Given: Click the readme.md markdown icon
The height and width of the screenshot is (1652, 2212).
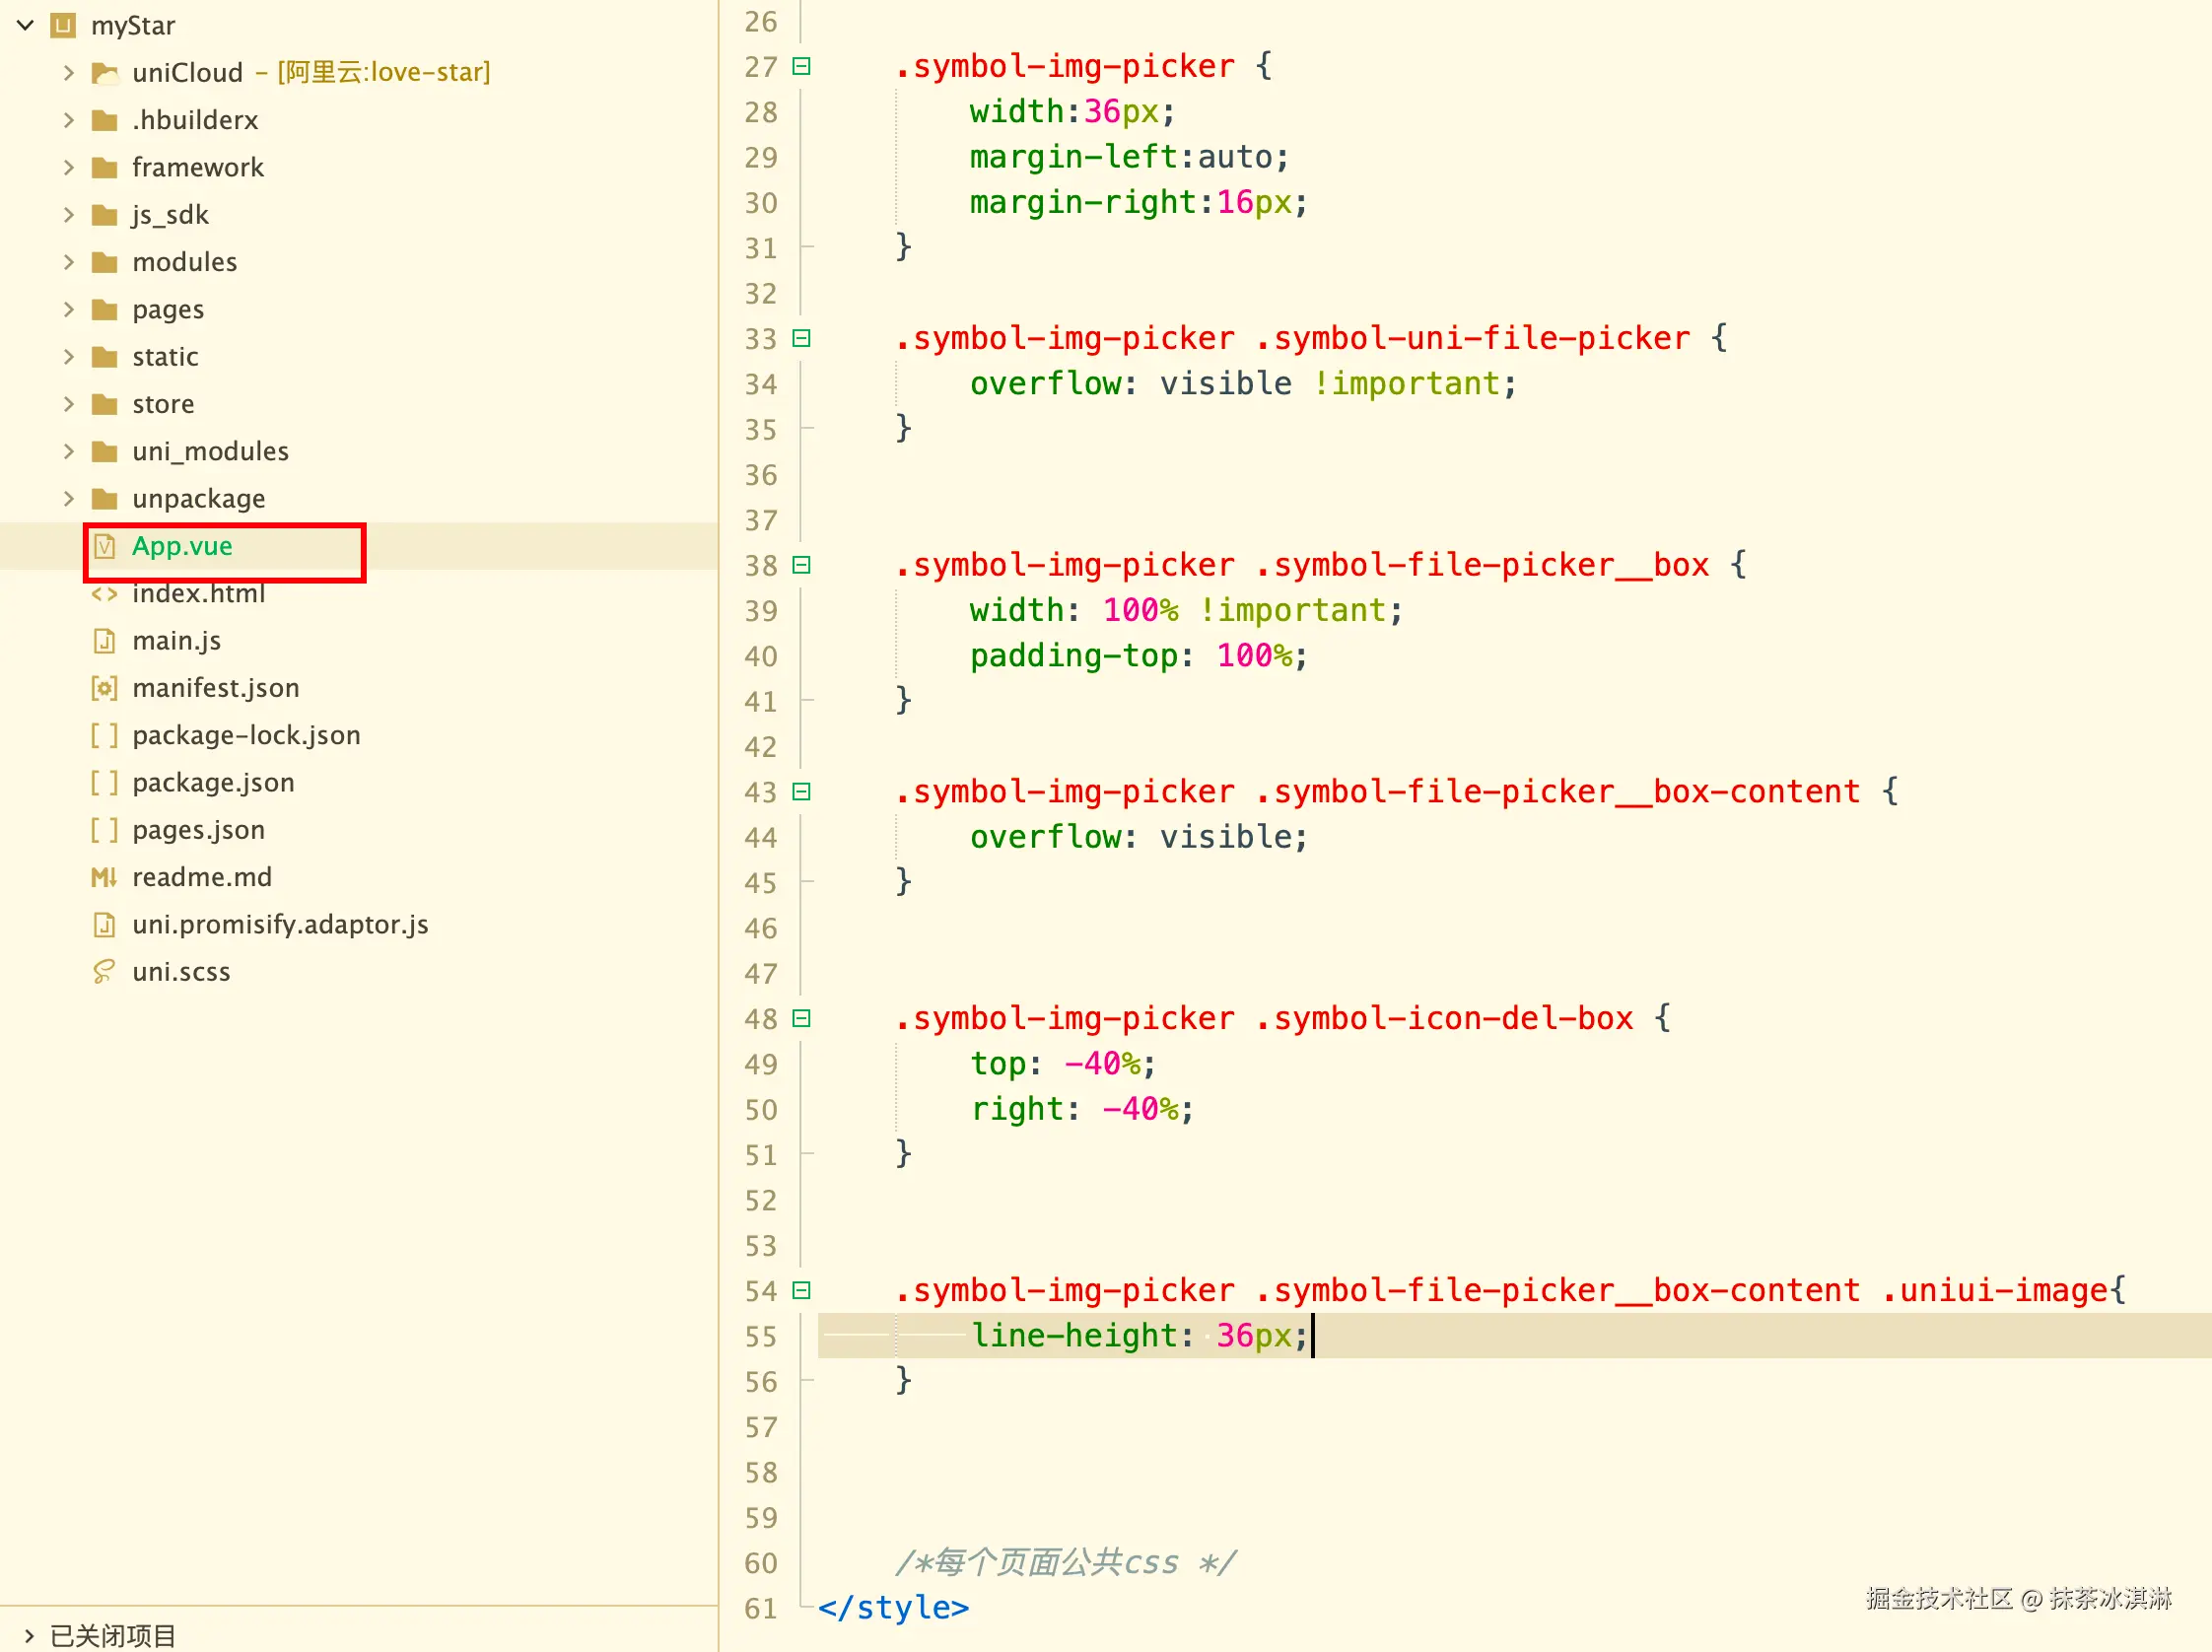Looking at the screenshot, I should [104, 878].
